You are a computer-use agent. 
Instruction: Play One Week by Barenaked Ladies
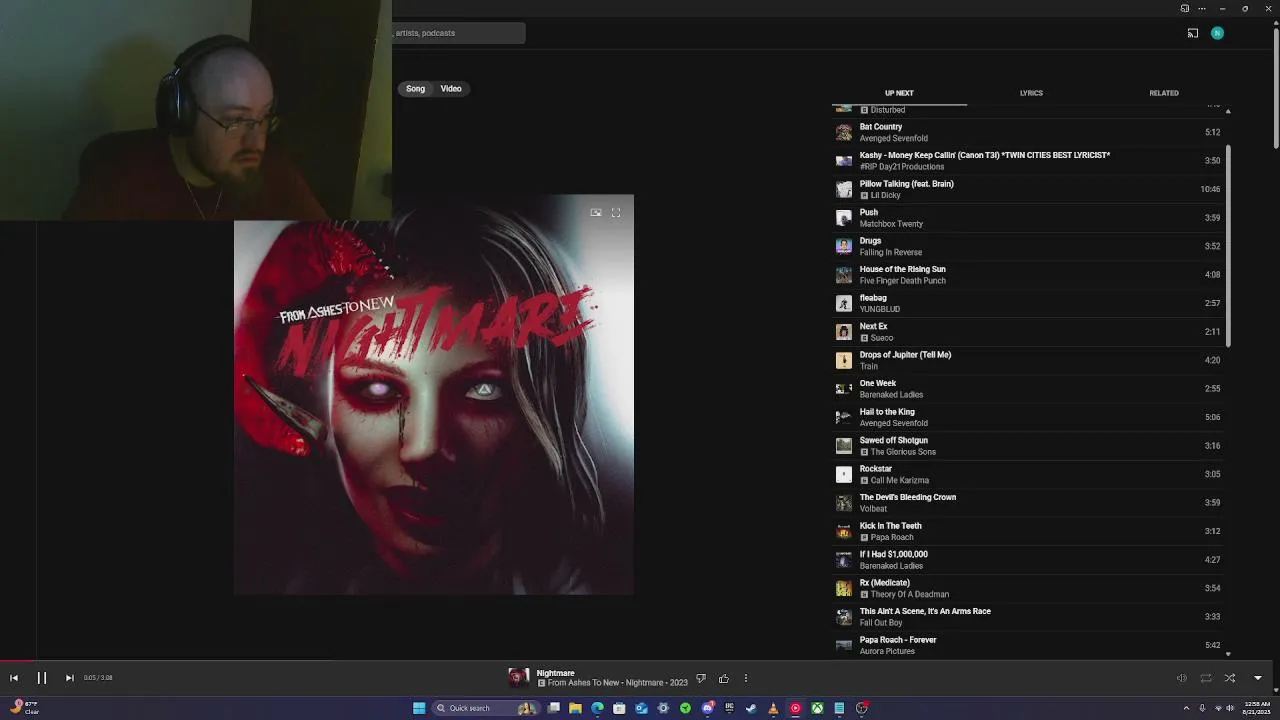pyautogui.click(x=1027, y=389)
